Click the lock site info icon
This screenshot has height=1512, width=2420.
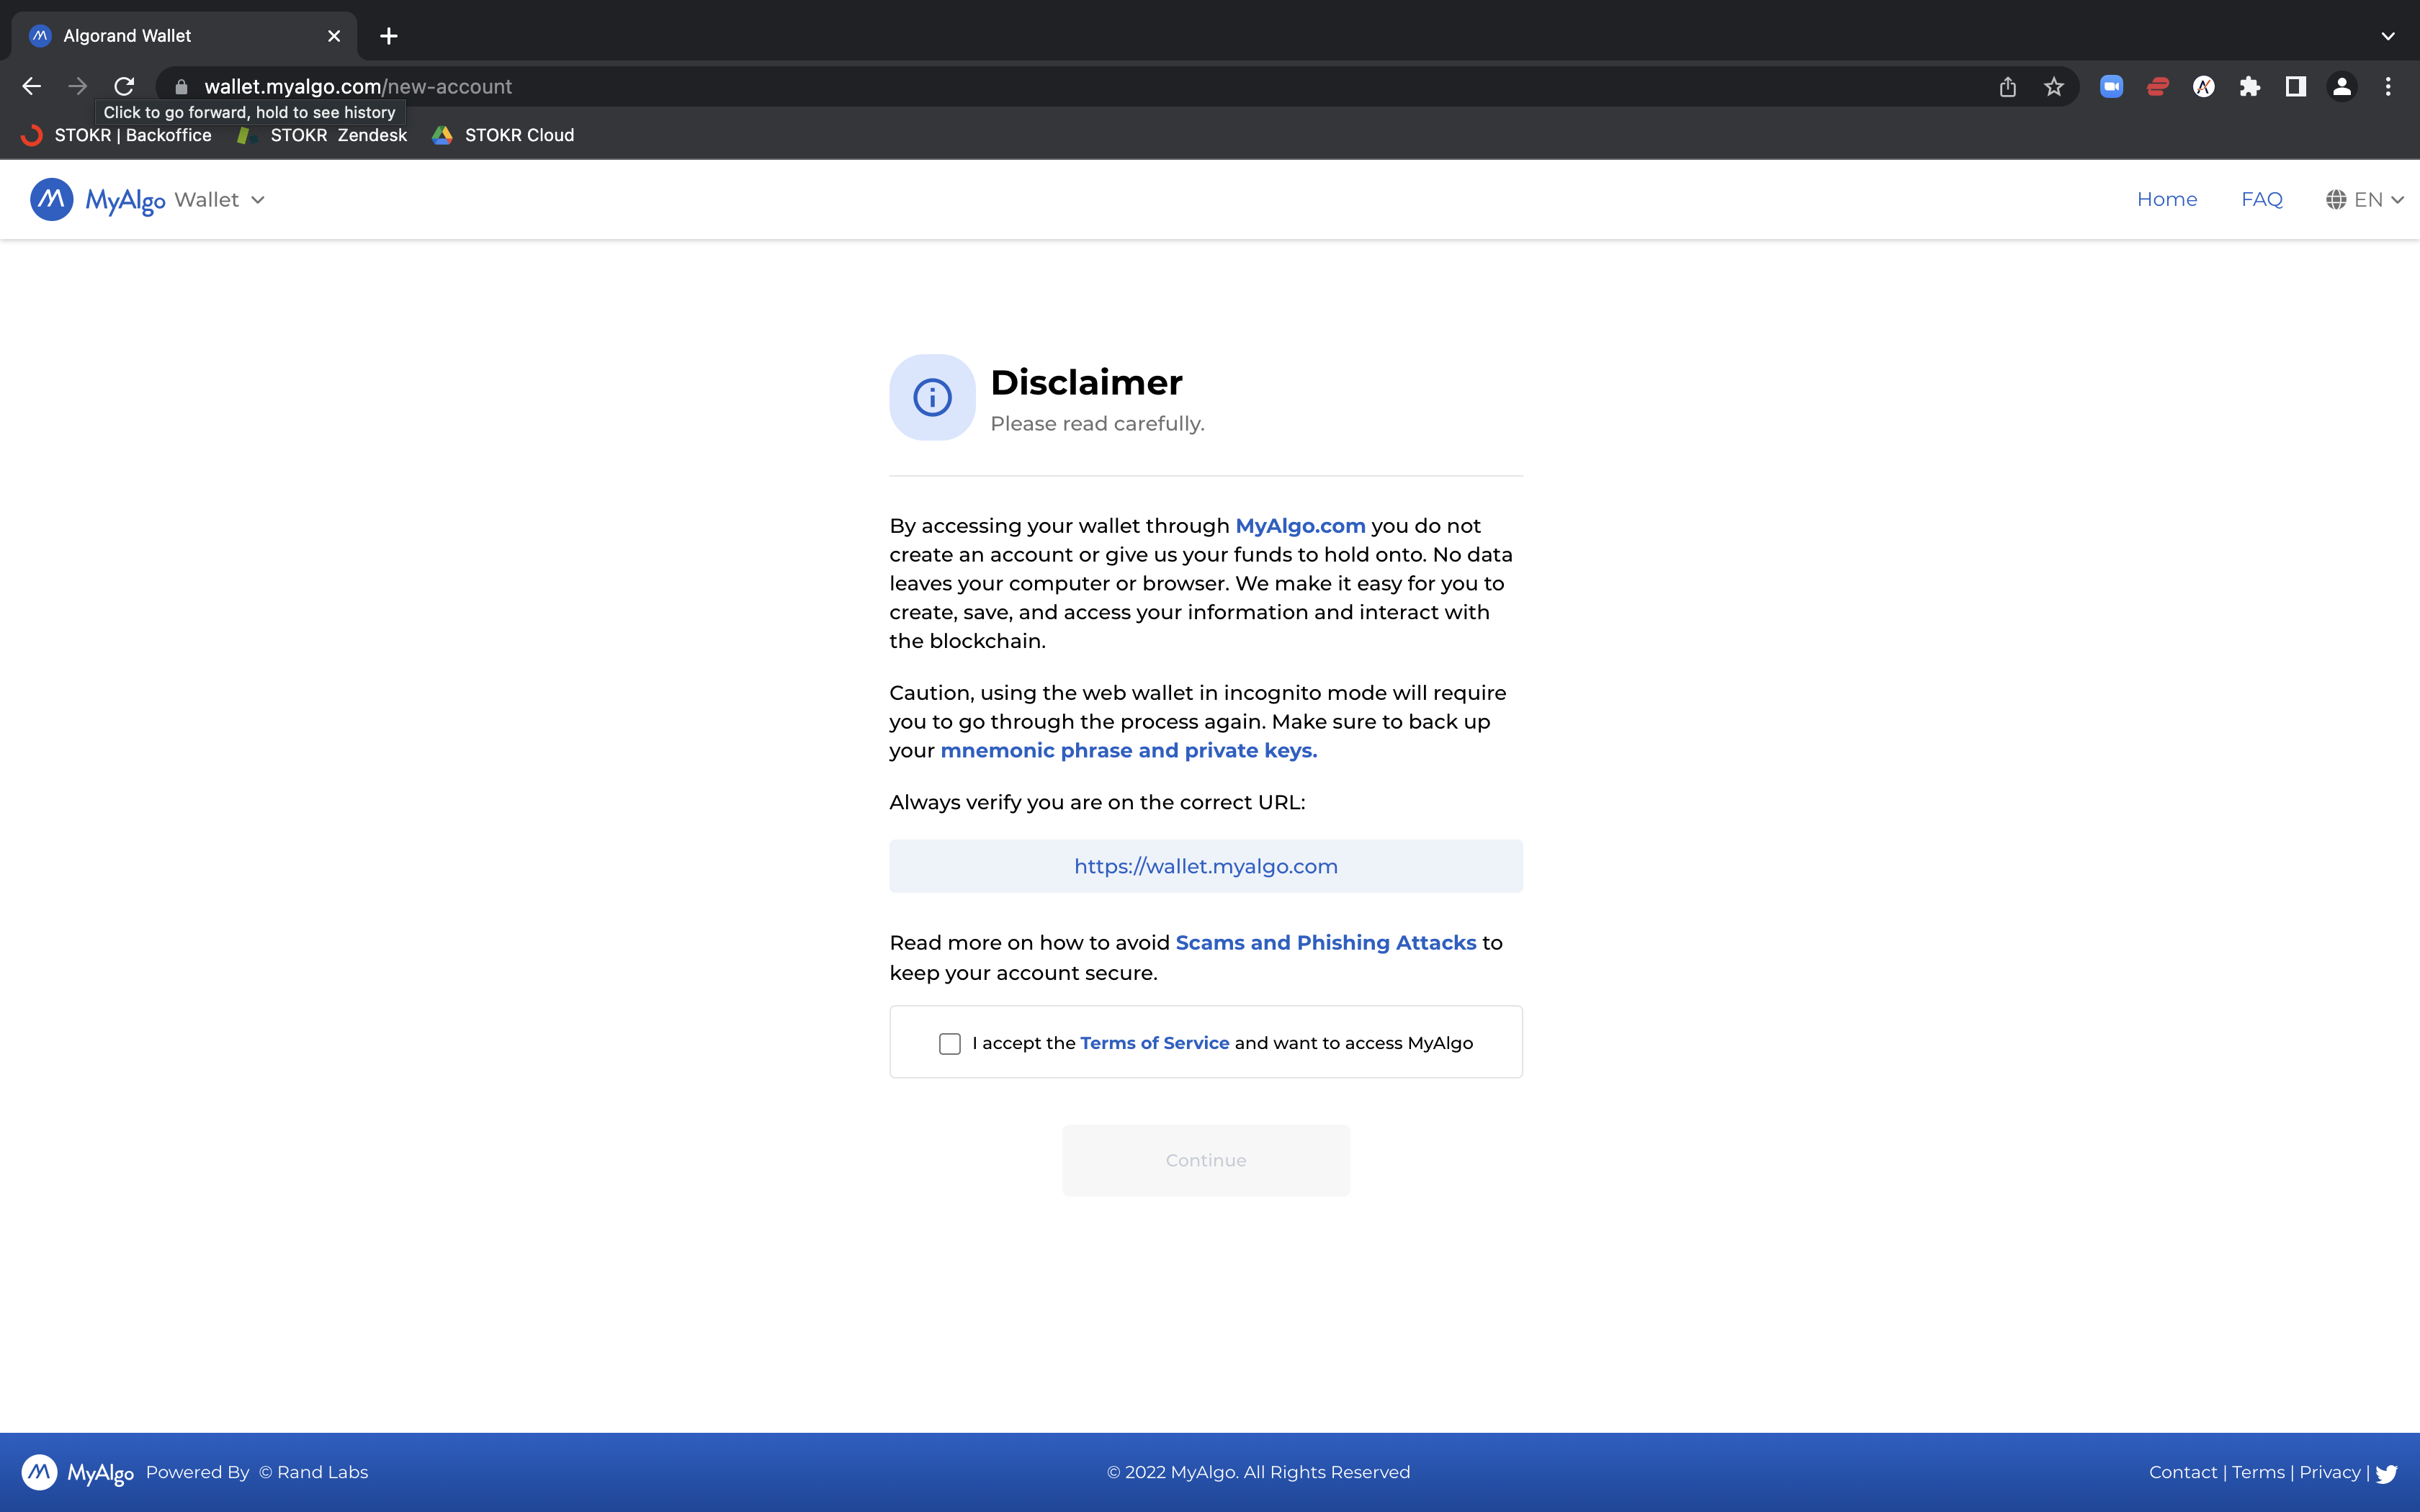pos(181,87)
